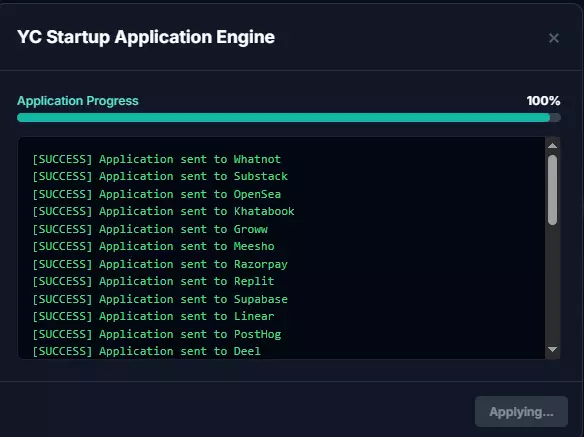
Task: Select the Replit log entry
Action: click(x=153, y=281)
